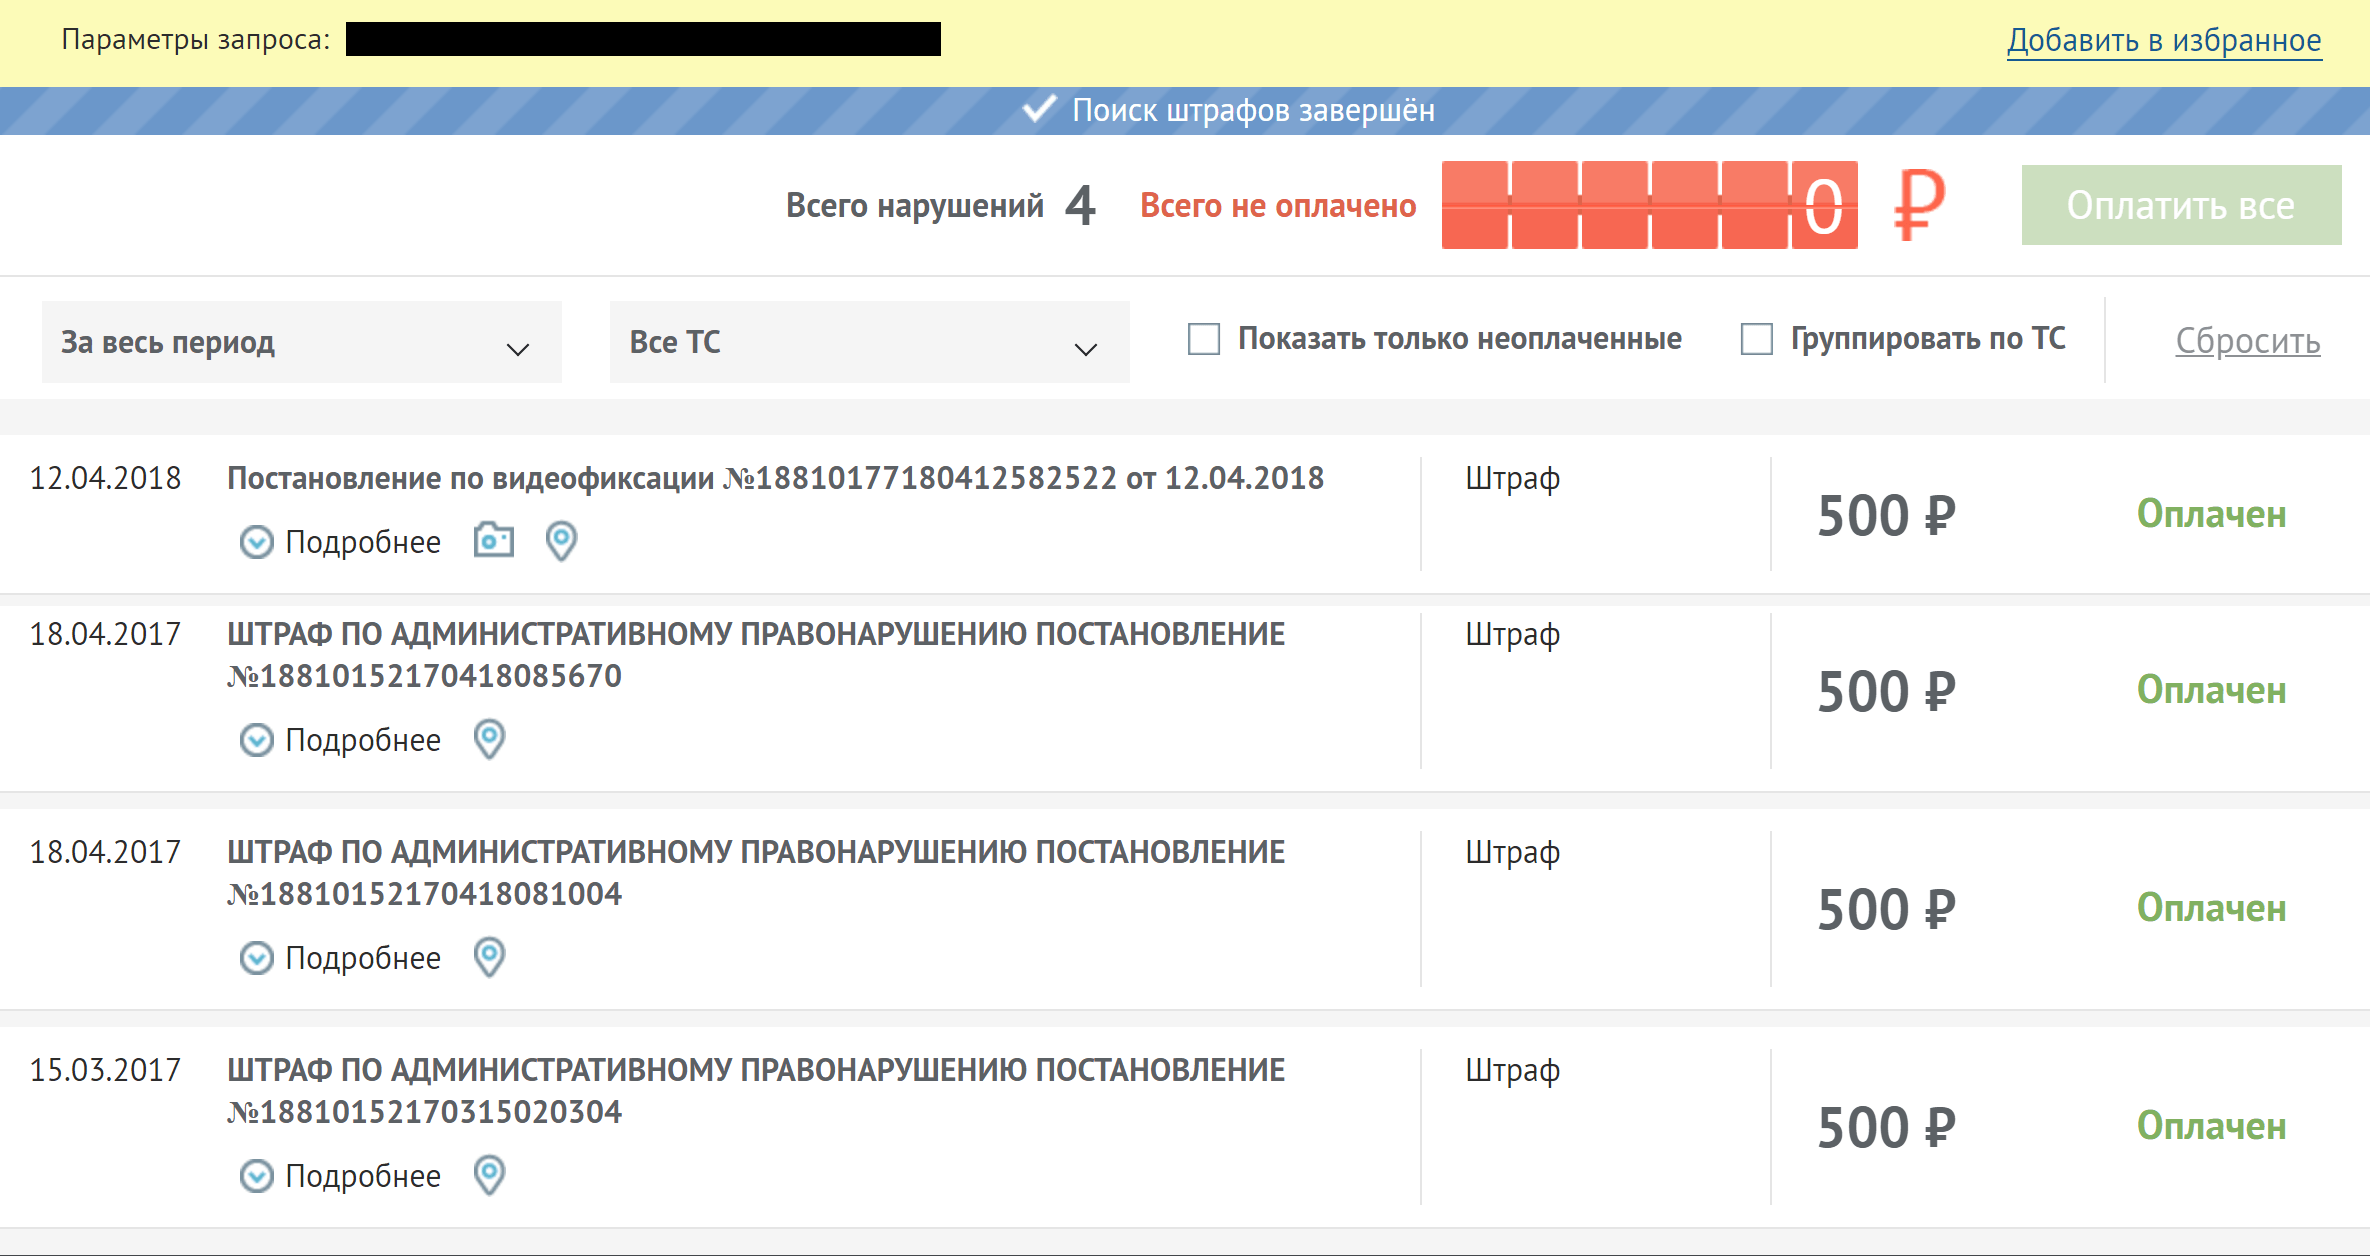Expand Подробнее for fine №18810152170418085670
The width and height of the screenshot is (2370, 1256).
340,740
